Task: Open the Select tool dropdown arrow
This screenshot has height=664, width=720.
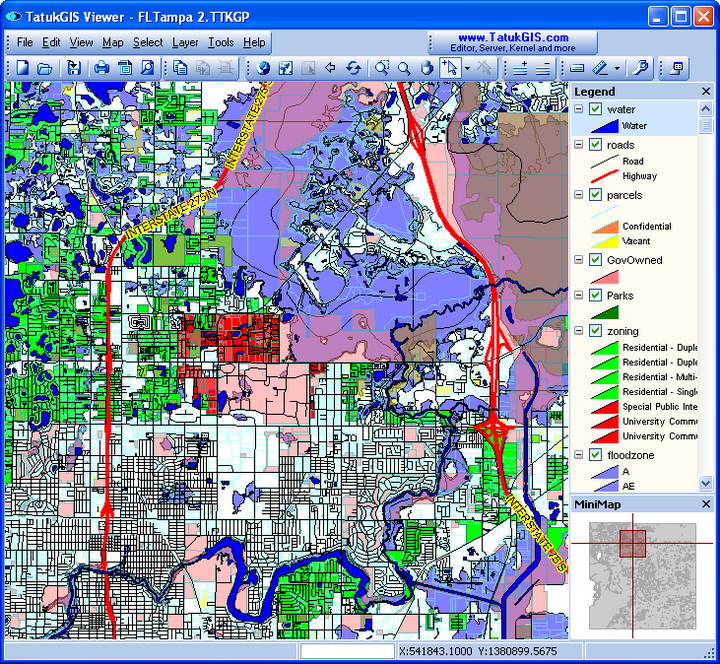Action: pos(467,69)
